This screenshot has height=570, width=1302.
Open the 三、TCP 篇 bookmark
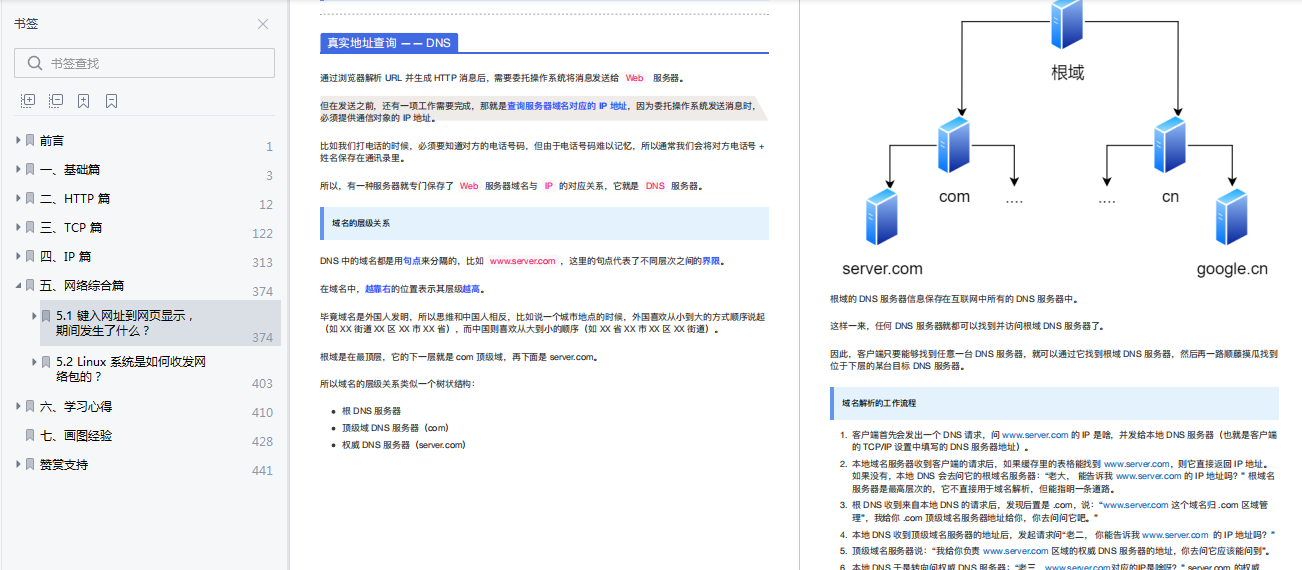coord(71,228)
